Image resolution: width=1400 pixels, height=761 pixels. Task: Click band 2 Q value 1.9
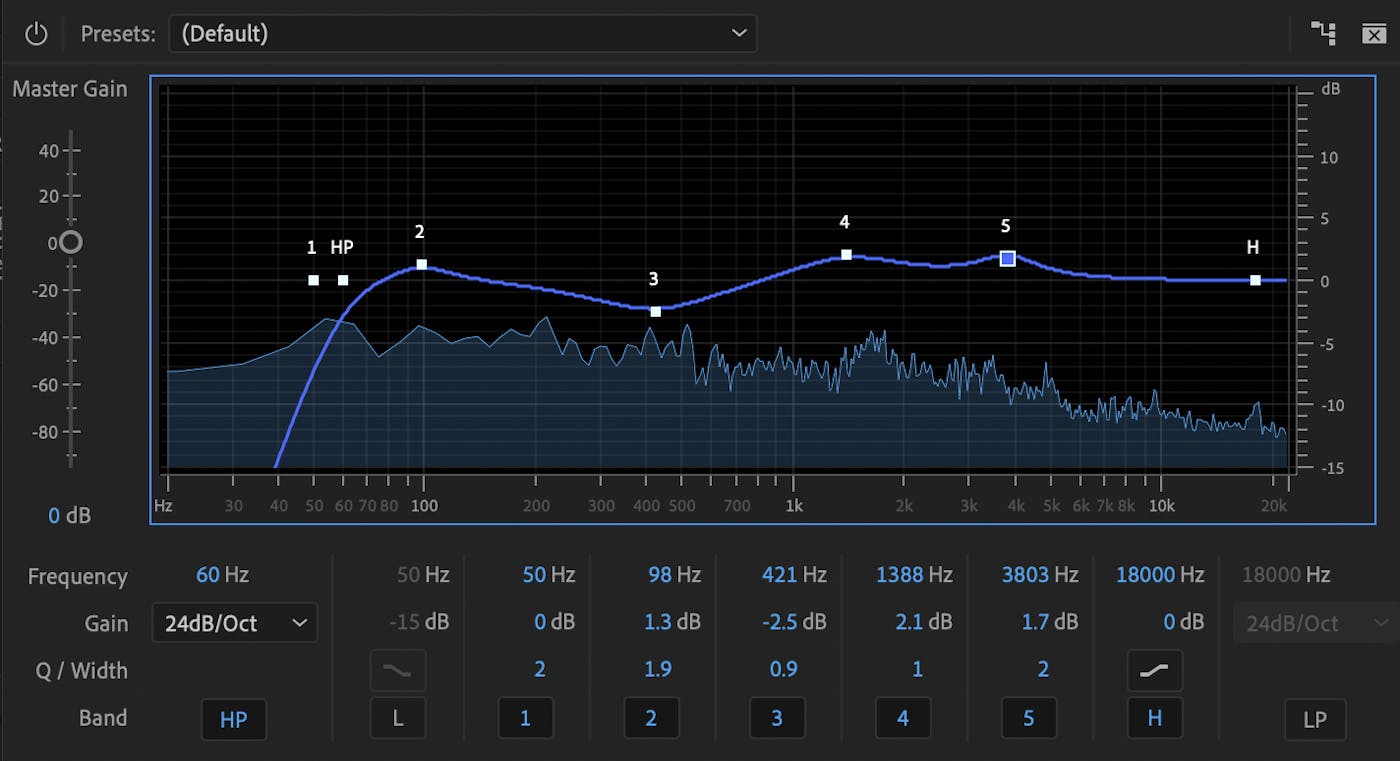click(x=658, y=670)
